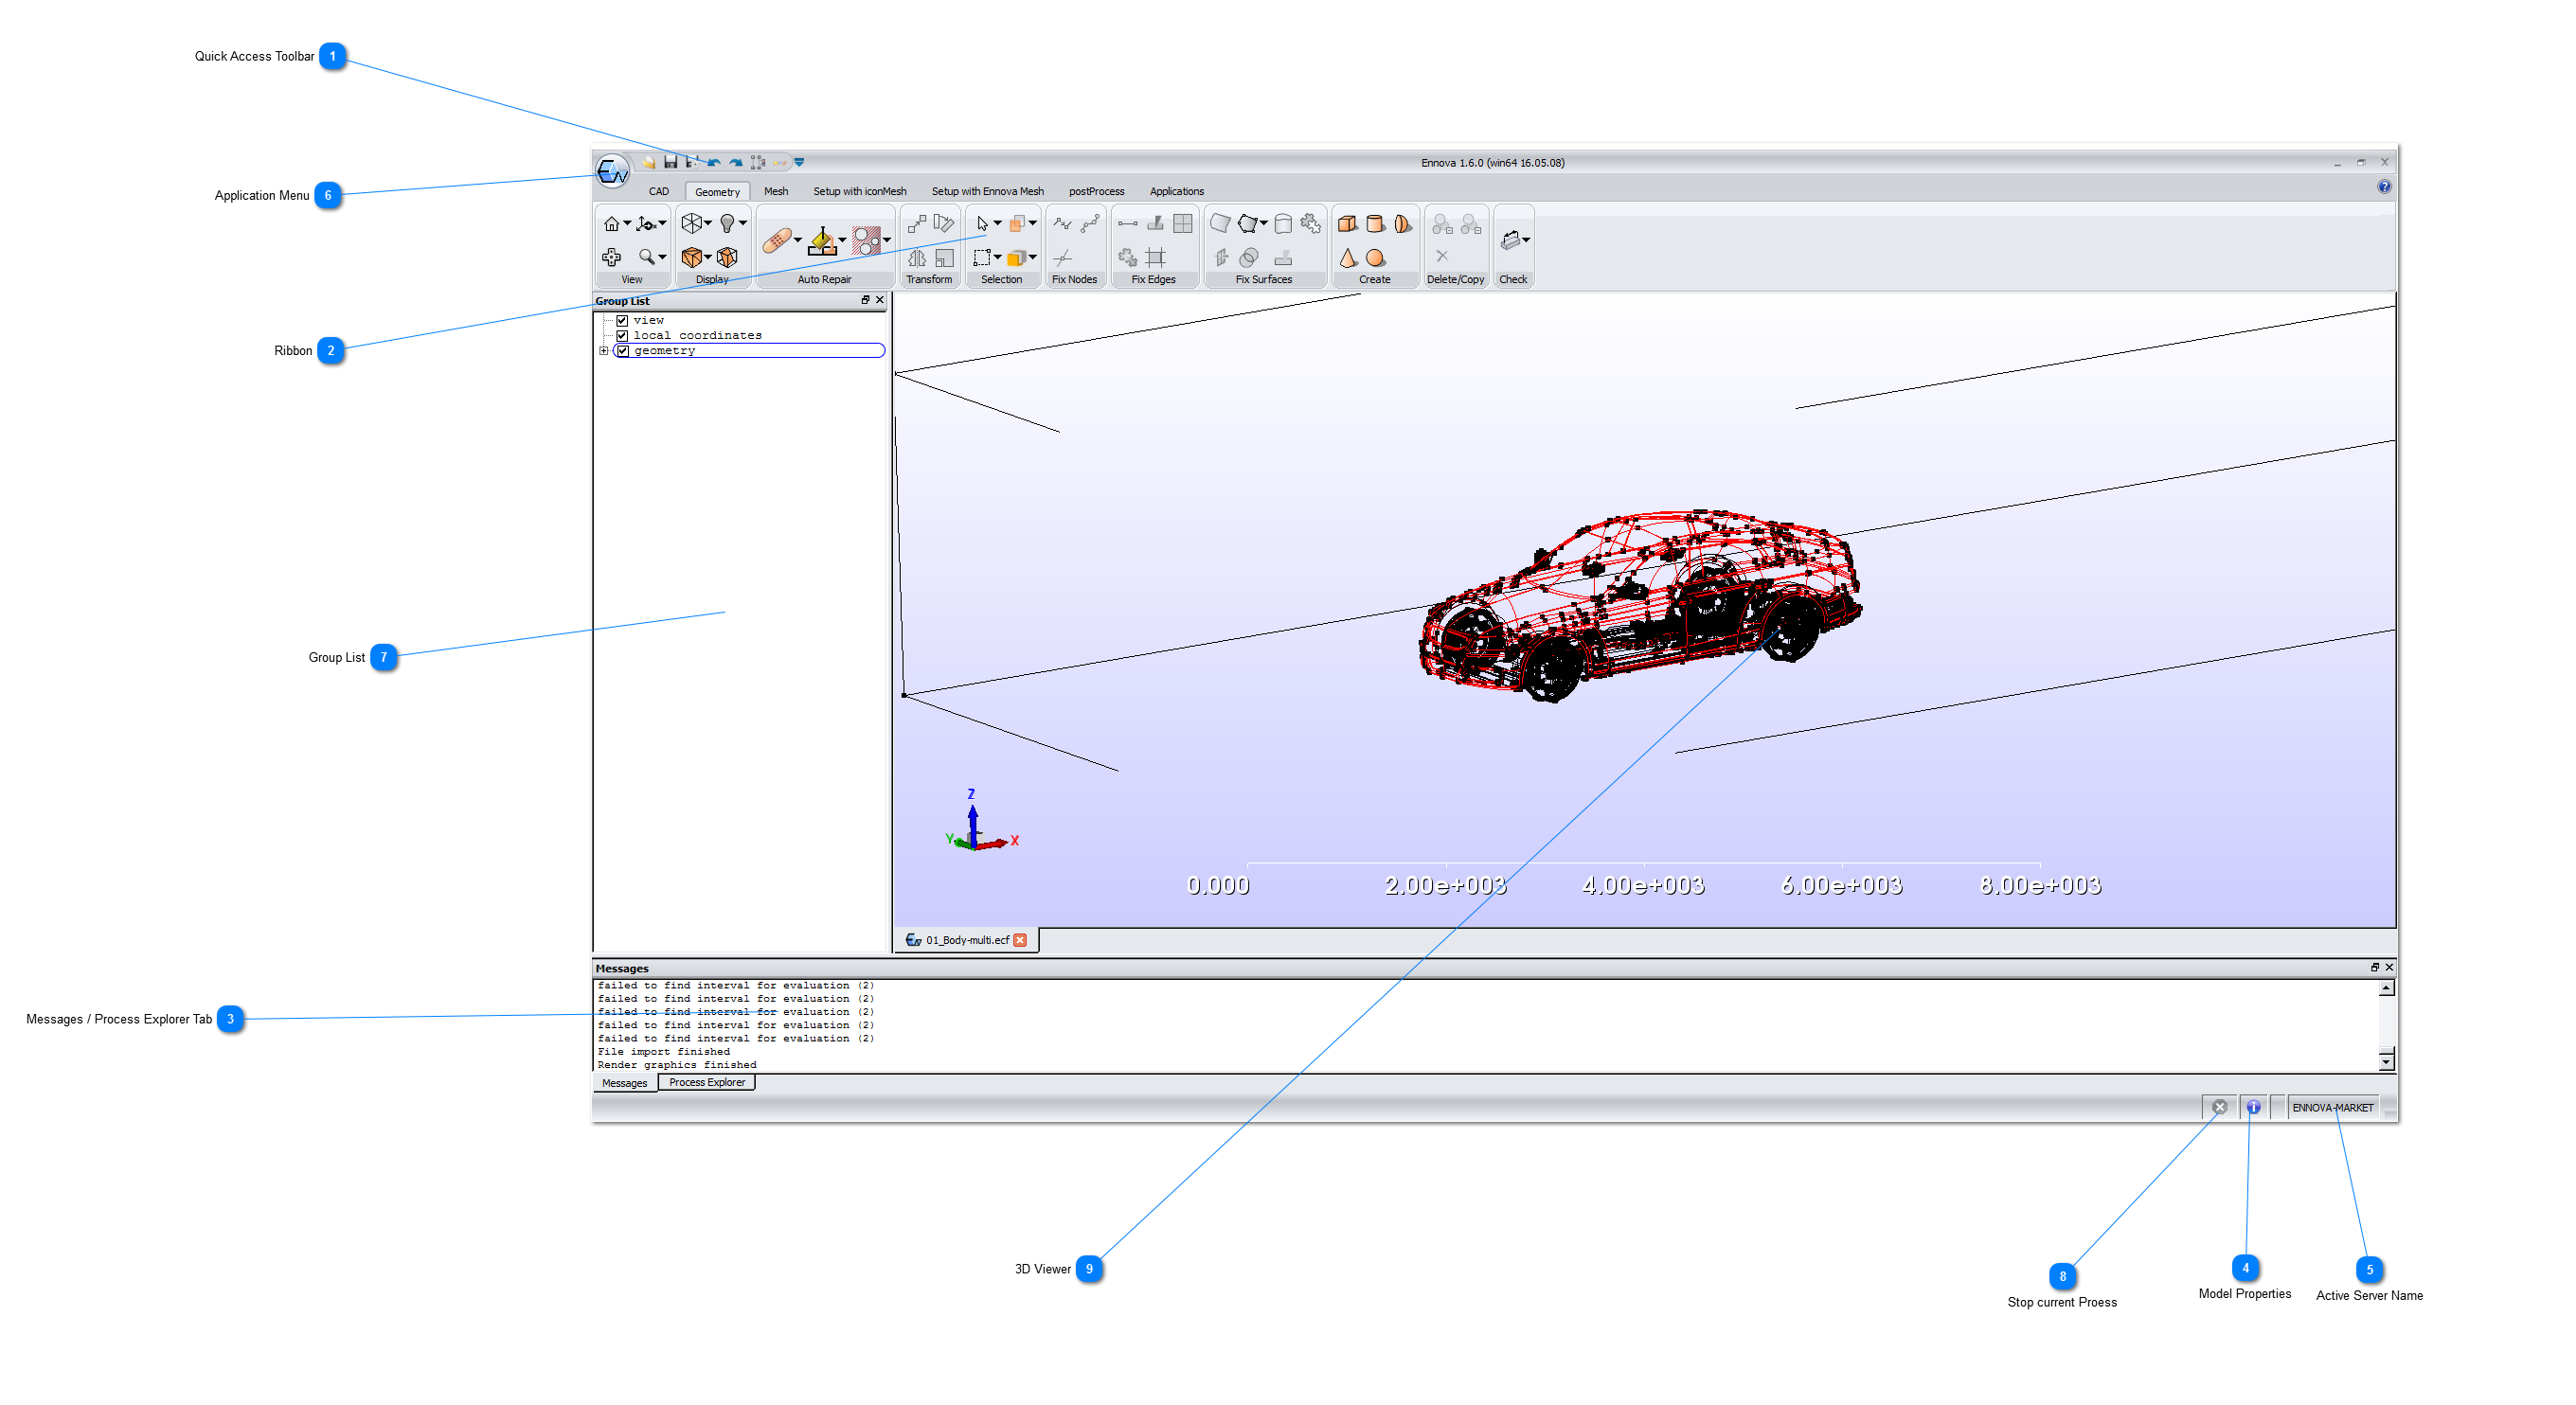Viewport: 2576px width, 1405px height.
Task: Switch to the Mesh ribbon tab
Action: click(776, 191)
